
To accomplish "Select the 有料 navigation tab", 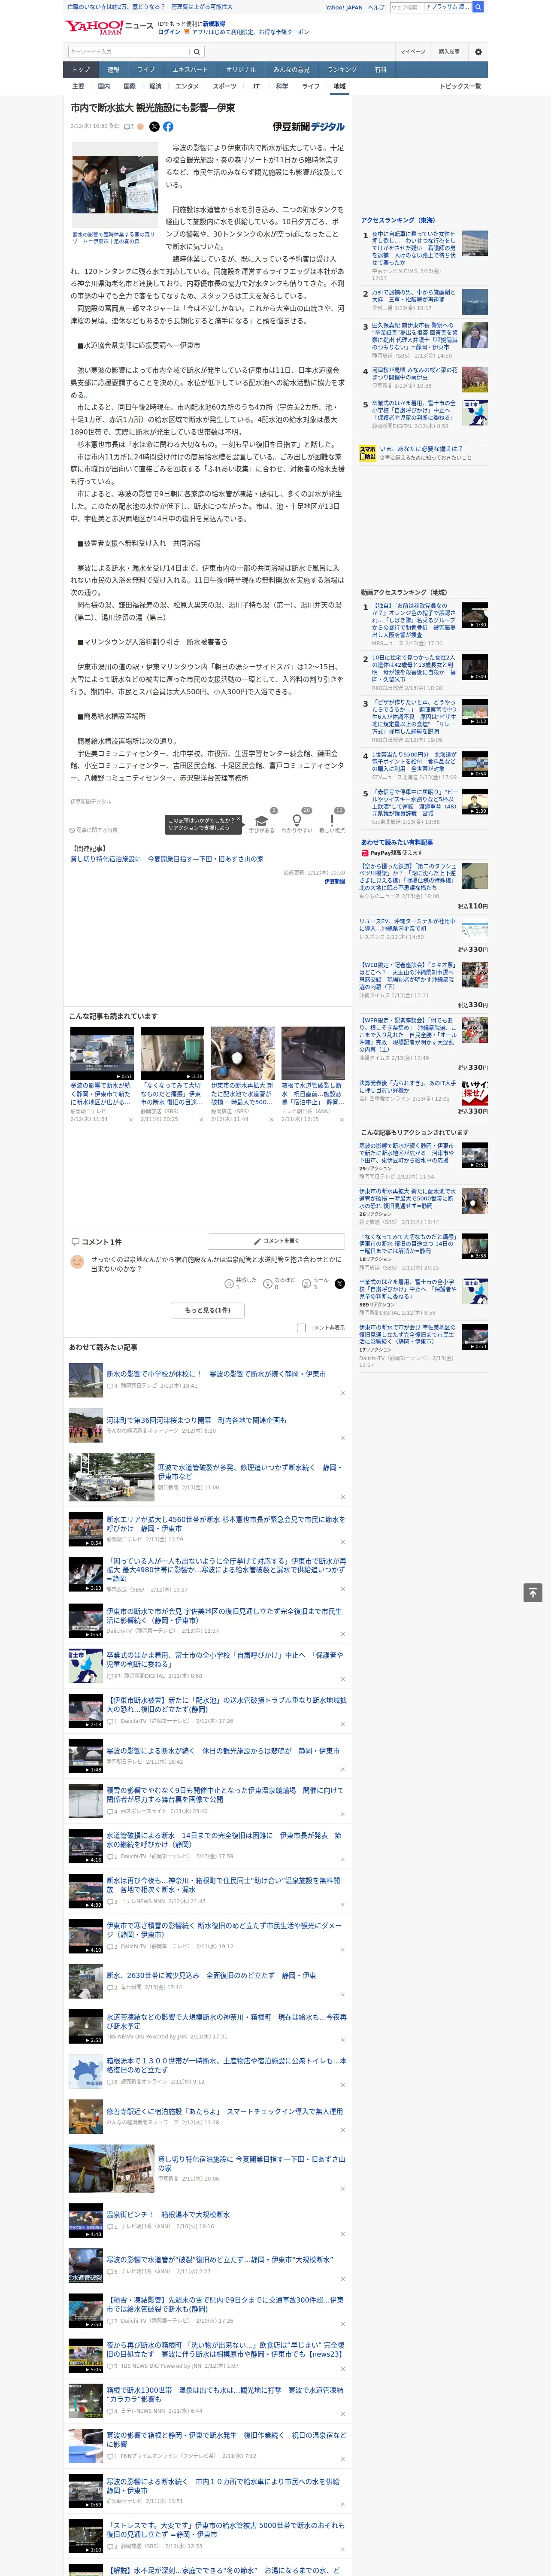I will (380, 70).
